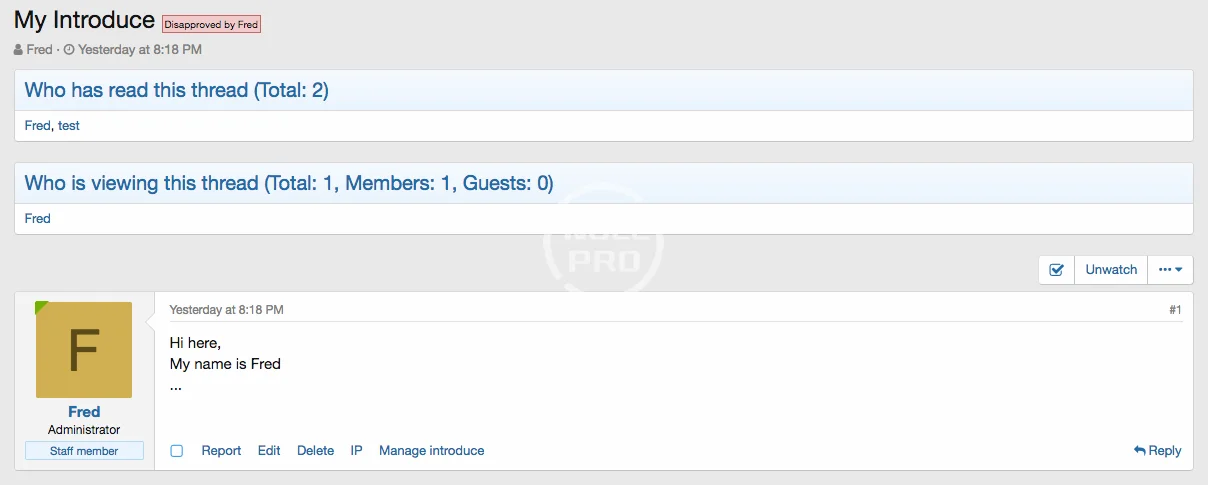Screen dimensions: 1208x485
Task: Click the thread start date under title
Action: point(140,49)
